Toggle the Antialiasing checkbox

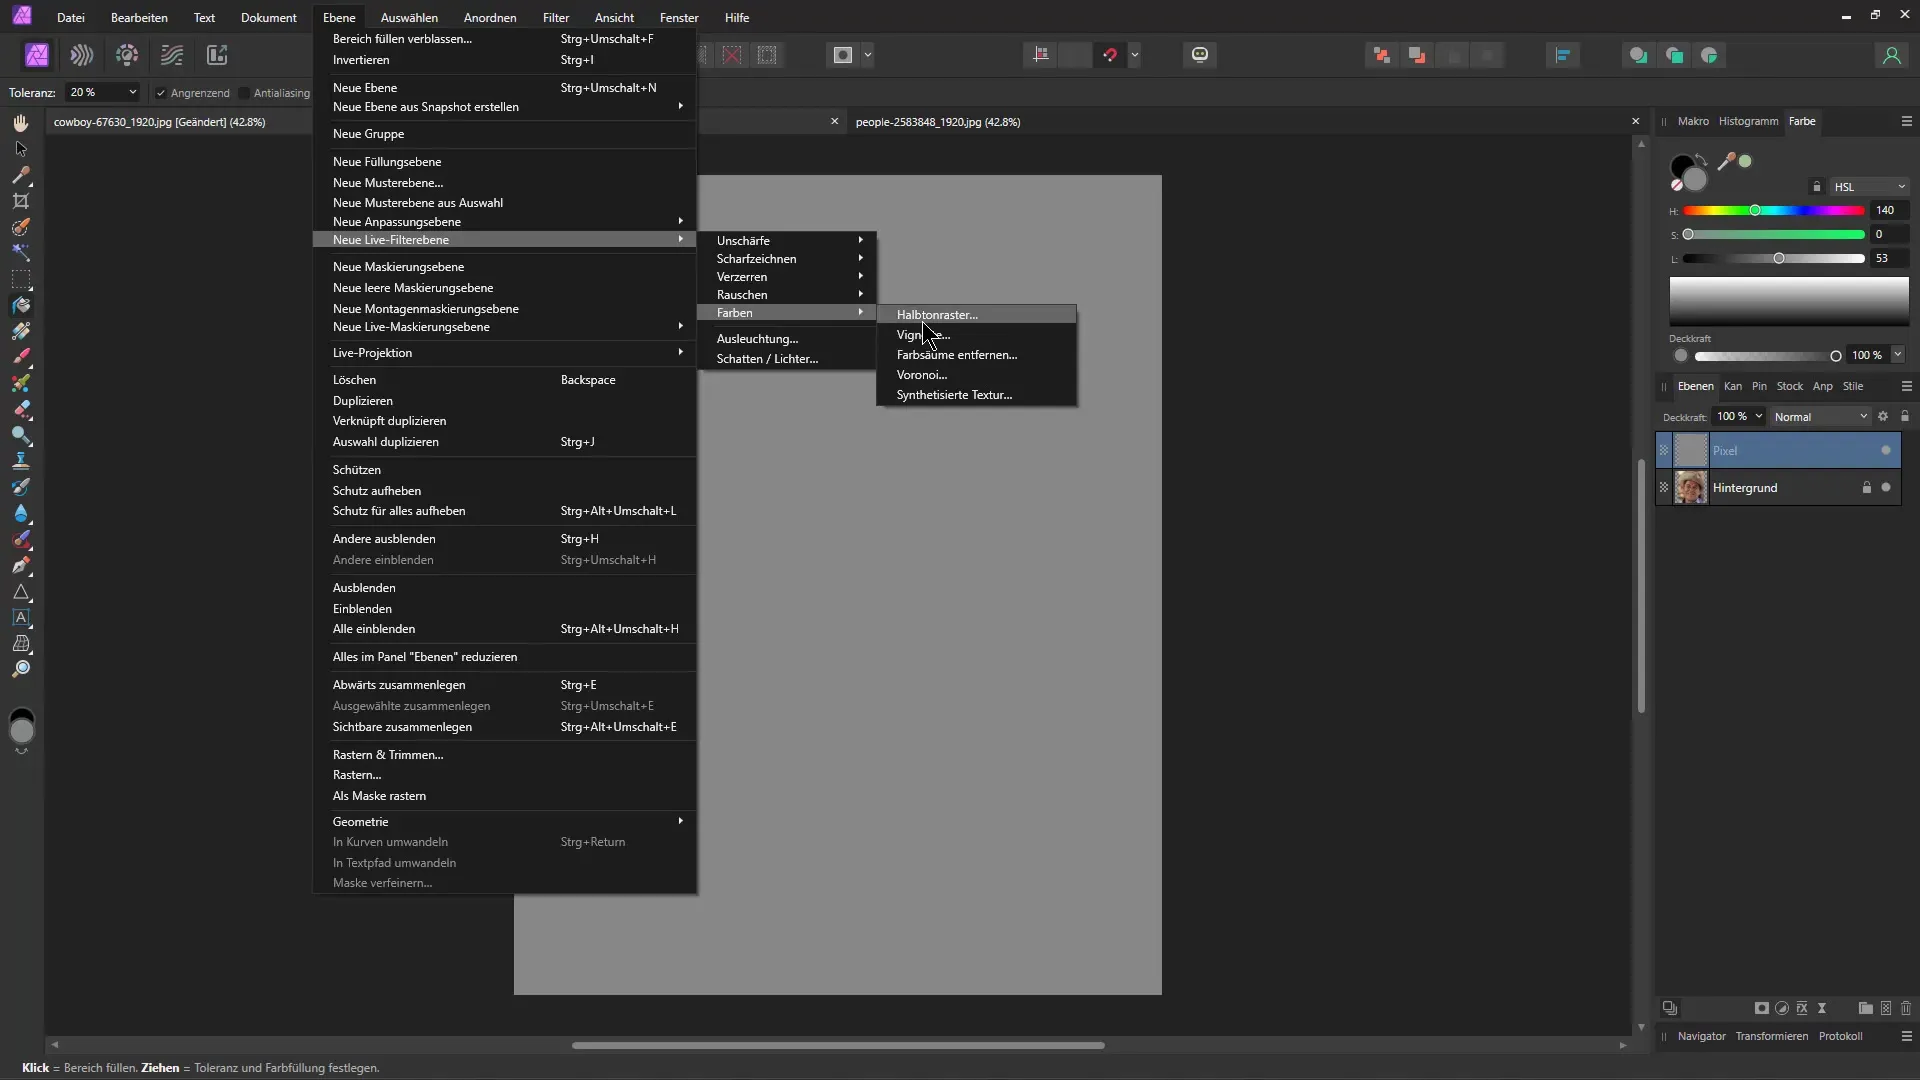[x=244, y=93]
